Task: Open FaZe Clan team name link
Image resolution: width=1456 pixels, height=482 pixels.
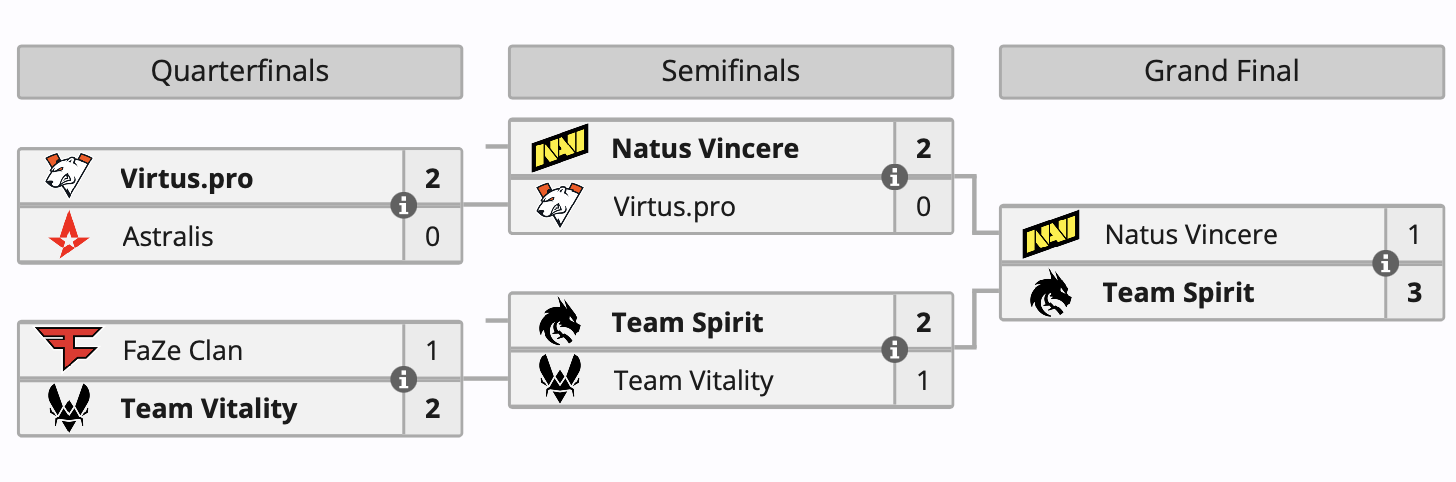Action: (182, 351)
